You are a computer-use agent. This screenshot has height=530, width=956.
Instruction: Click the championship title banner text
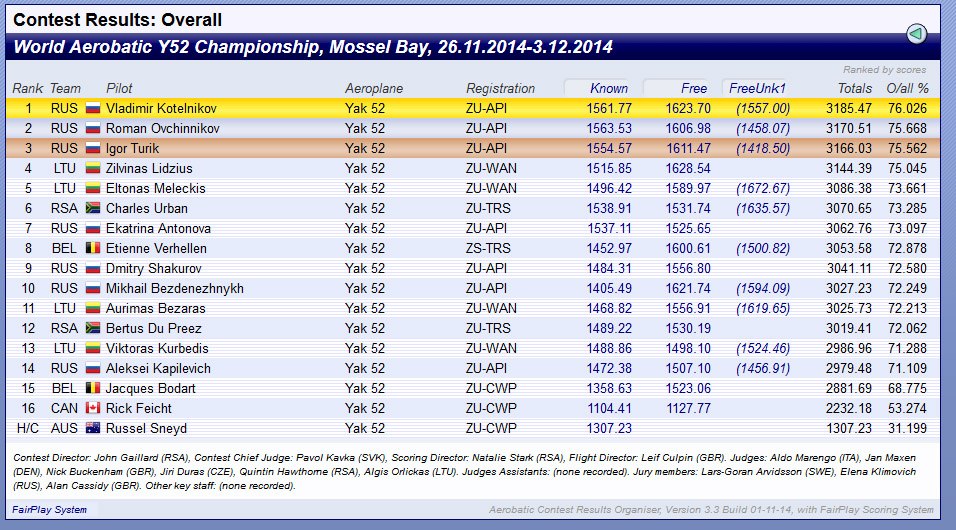coord(313,47)
